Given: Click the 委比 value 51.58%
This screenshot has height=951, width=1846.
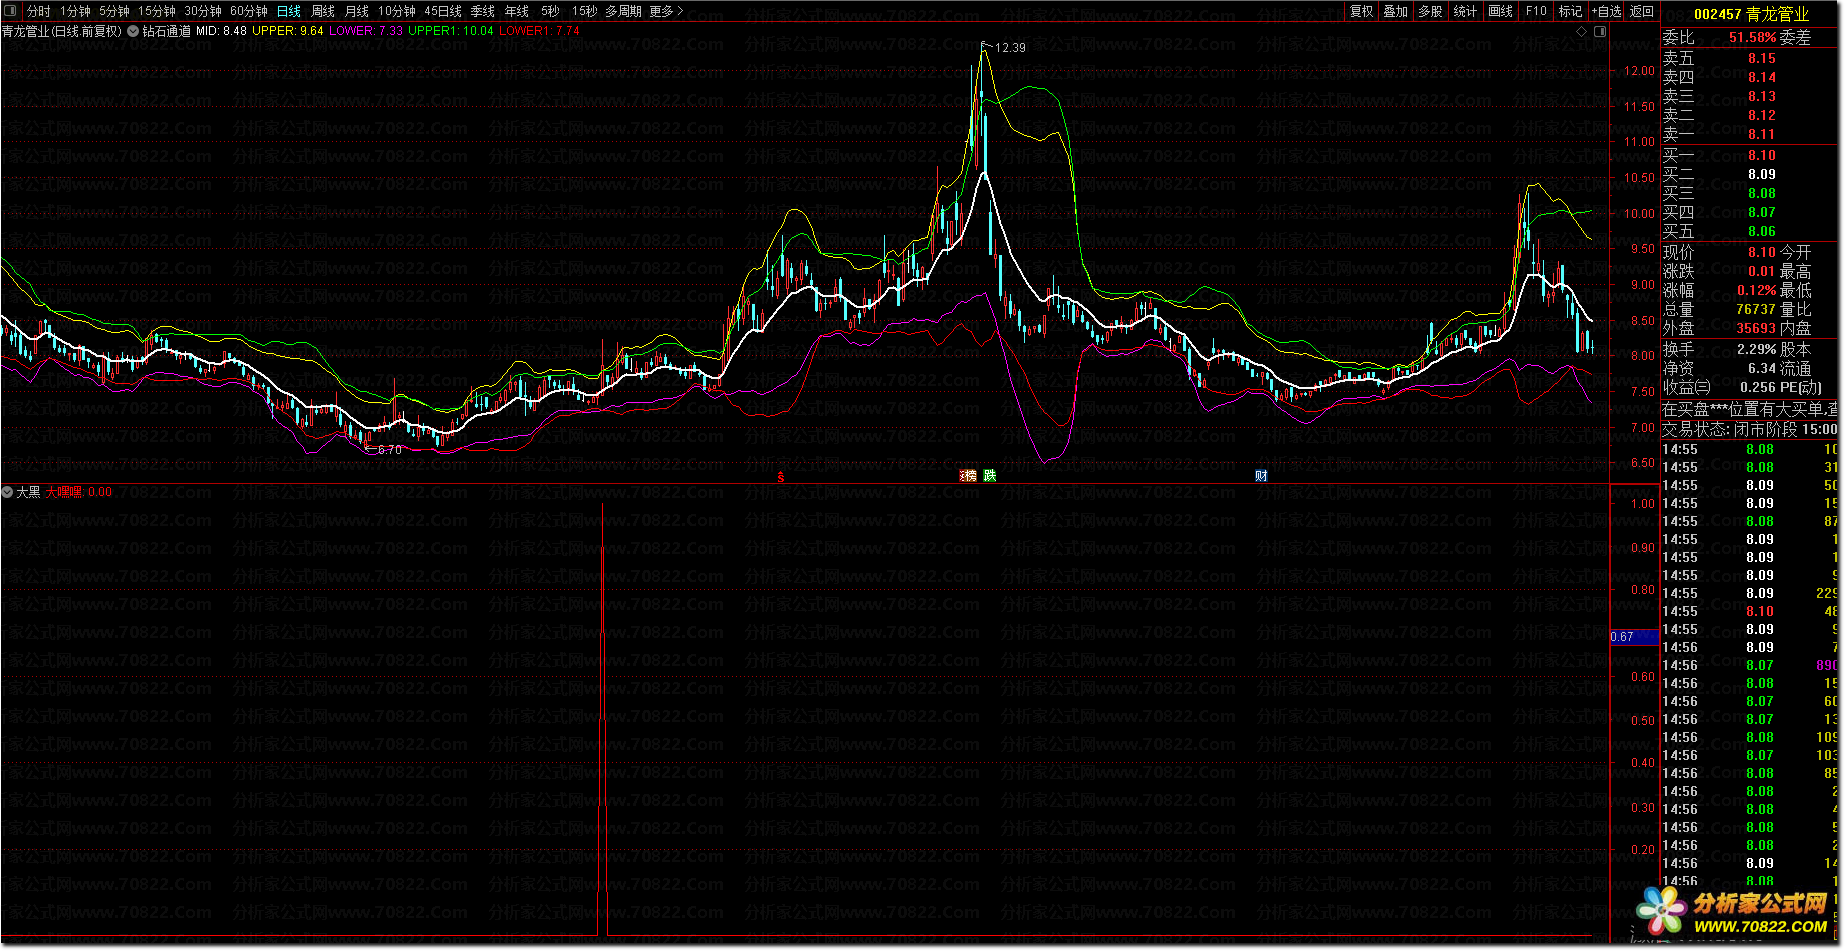Looking at the screenshot, I should (x=1753, y=37).
